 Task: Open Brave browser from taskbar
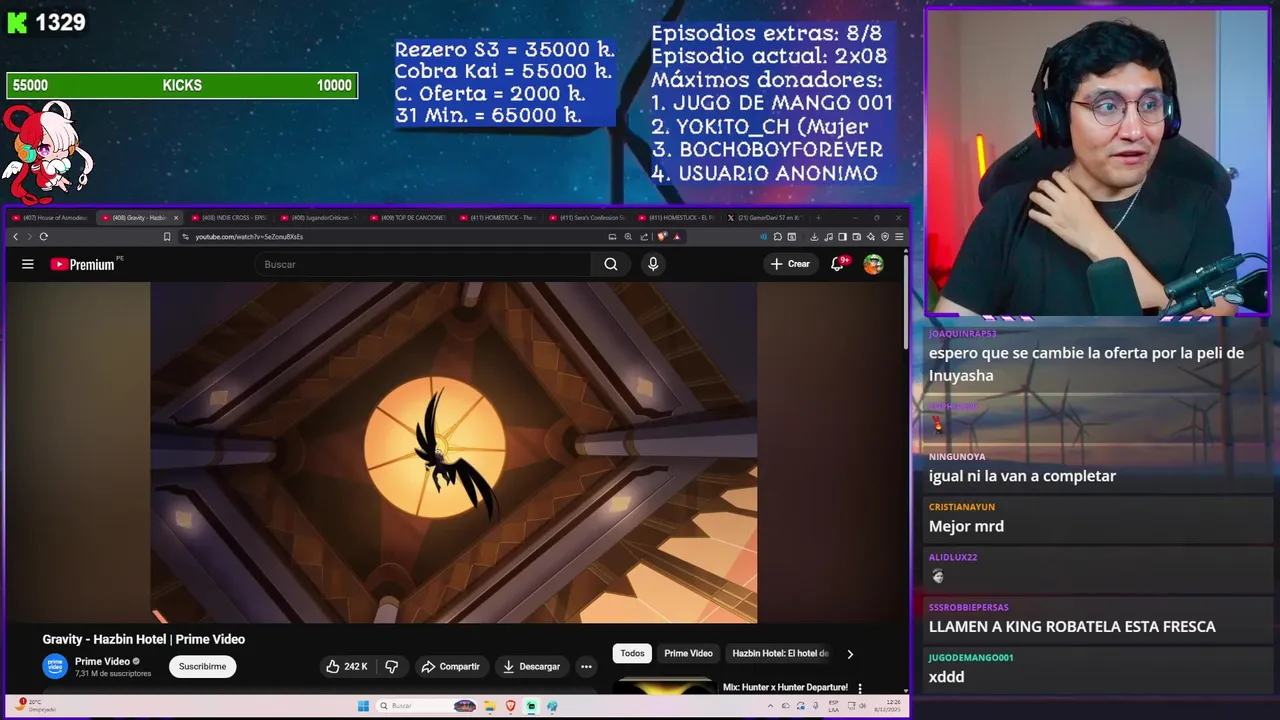pos(510,706)
